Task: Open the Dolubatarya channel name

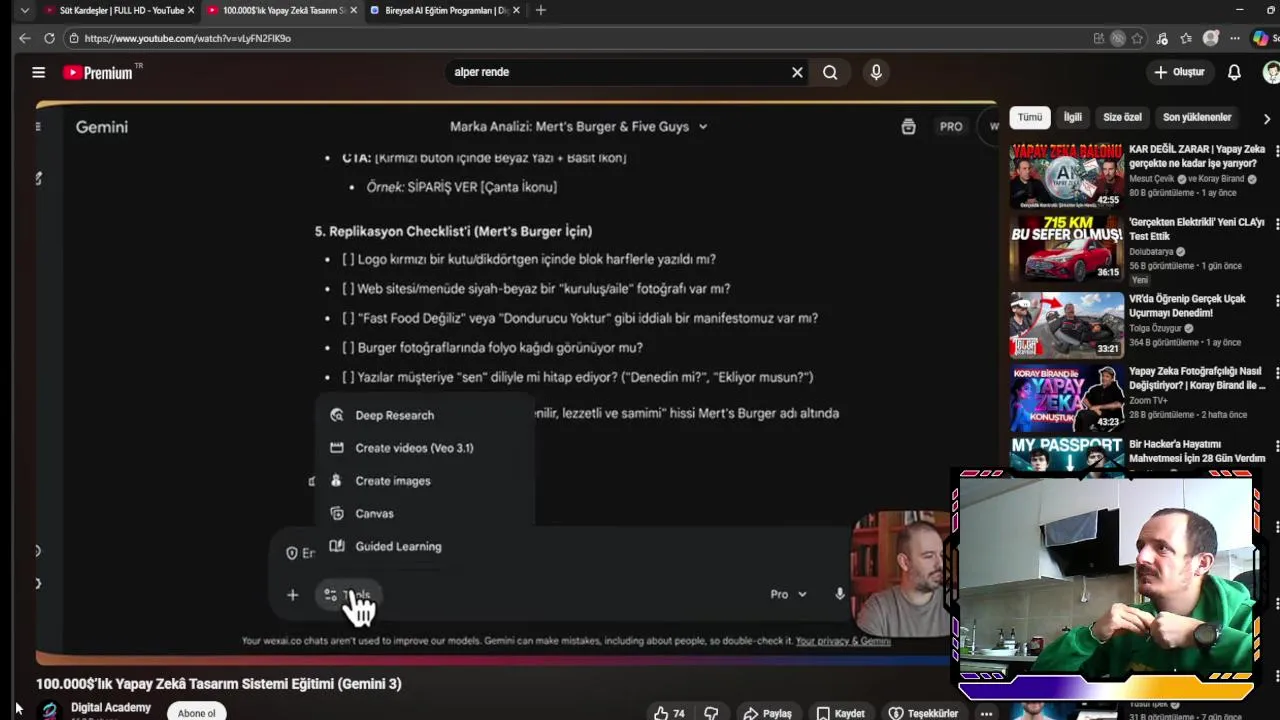Action: point(1151,252)
